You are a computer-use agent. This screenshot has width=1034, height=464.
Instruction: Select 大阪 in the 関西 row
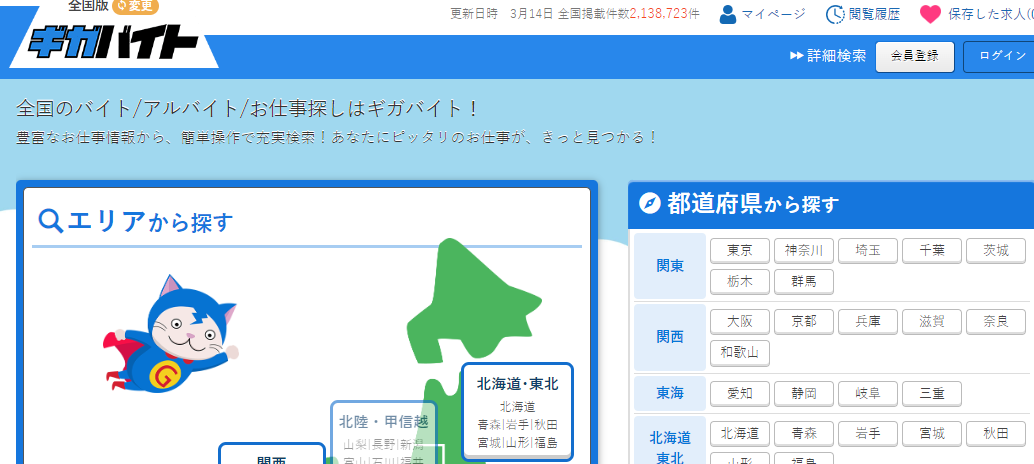click(x=740, y=322)
